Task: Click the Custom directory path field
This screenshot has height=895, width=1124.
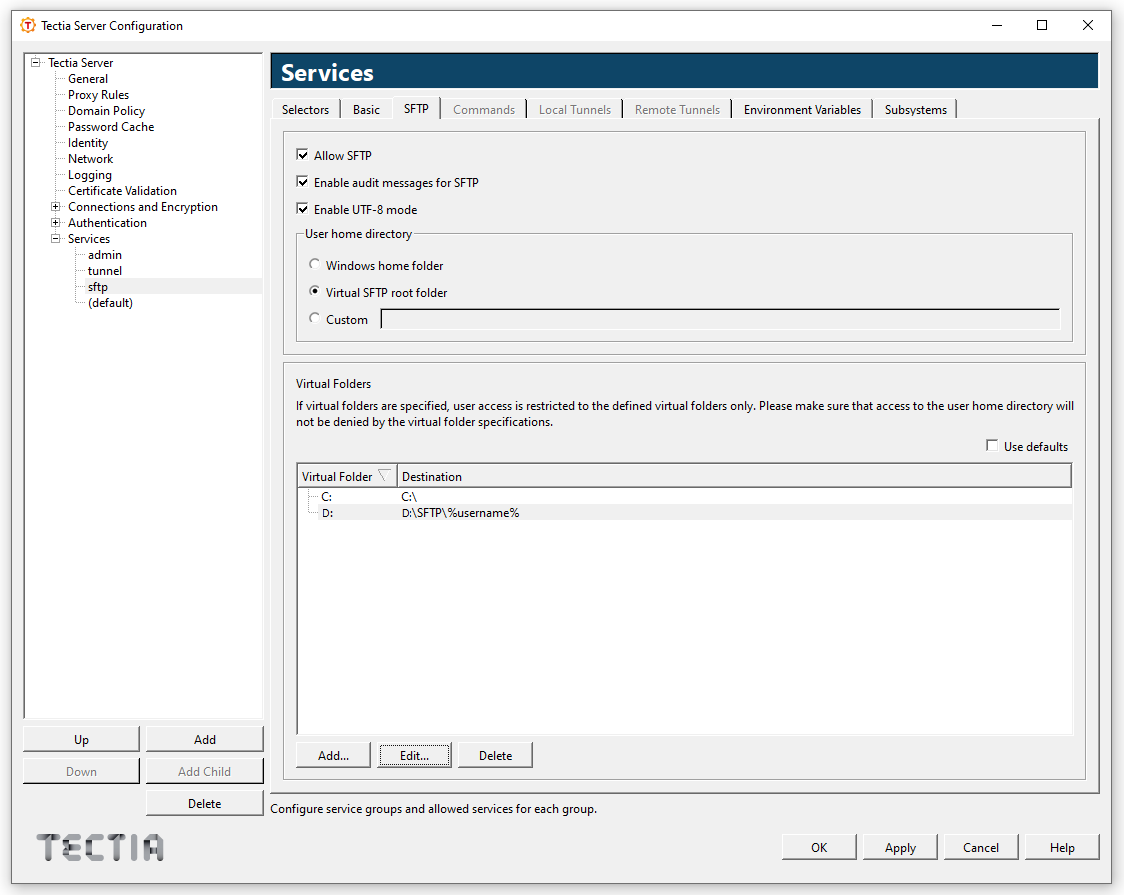Action: pyautogui.click(x=720, y=320)
